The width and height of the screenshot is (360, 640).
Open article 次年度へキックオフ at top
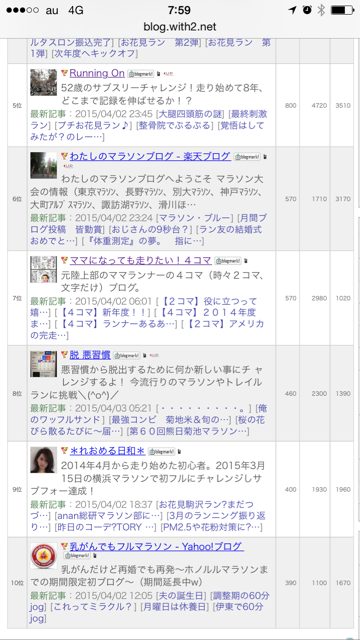click(x=95, y=53)
